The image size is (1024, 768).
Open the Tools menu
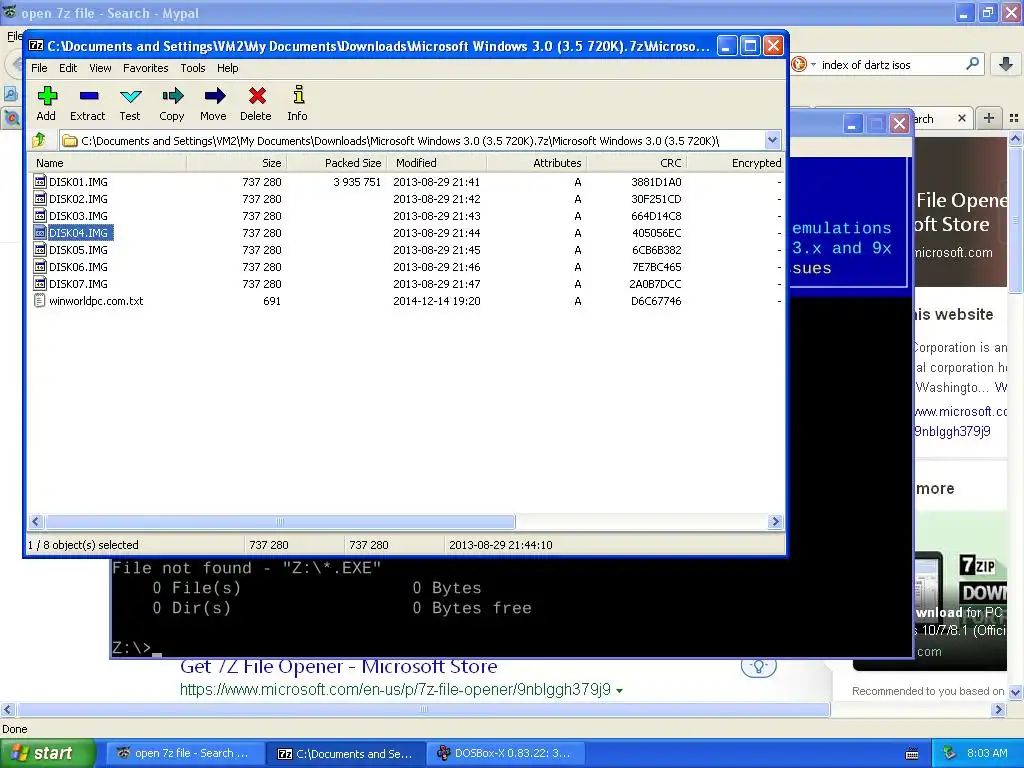[193, 68]
